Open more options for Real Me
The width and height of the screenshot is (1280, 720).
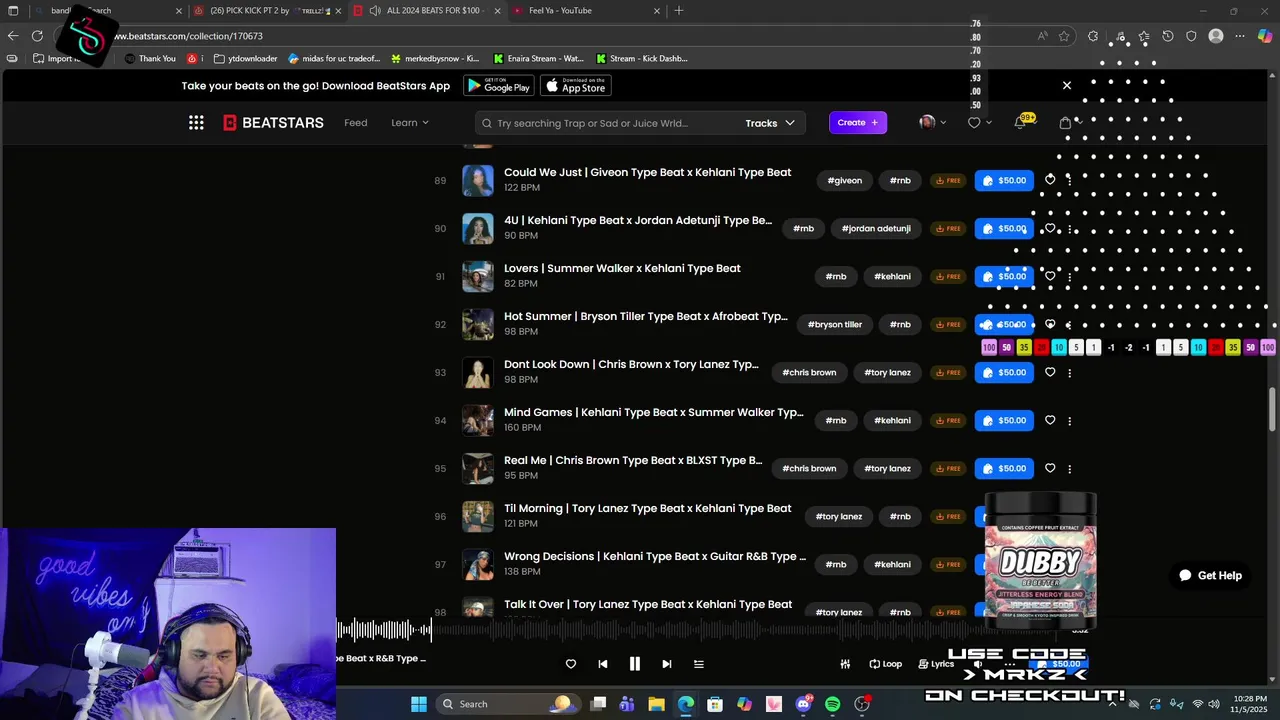coord(1070,468)
